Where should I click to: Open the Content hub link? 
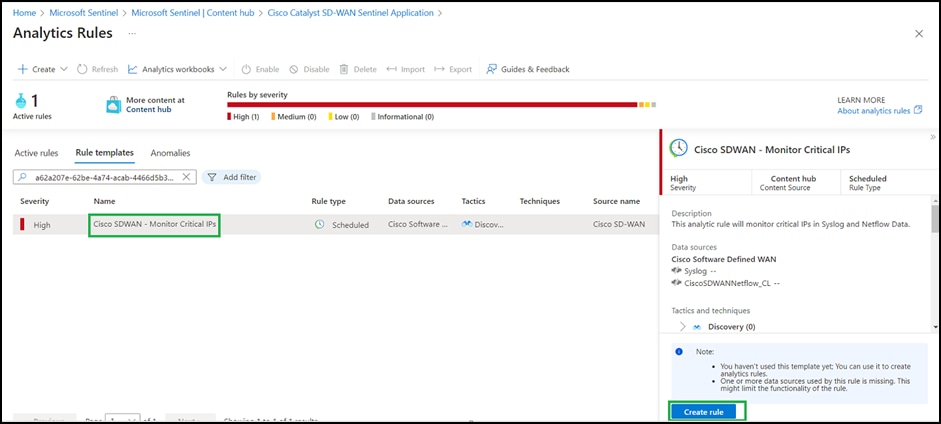point(148,109)
